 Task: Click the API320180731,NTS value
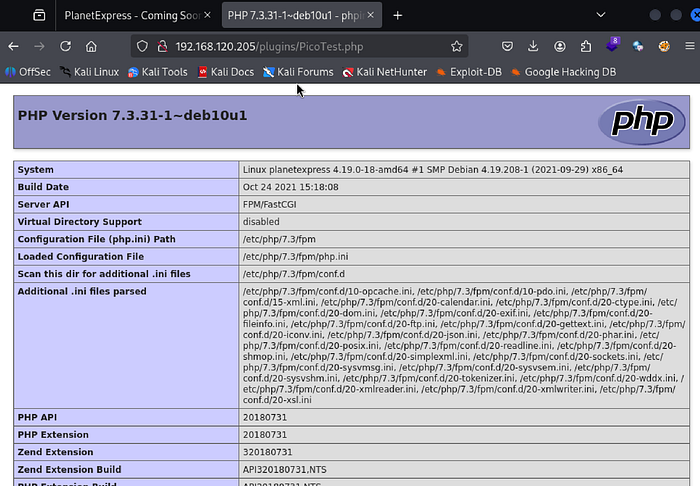[284, 469]
